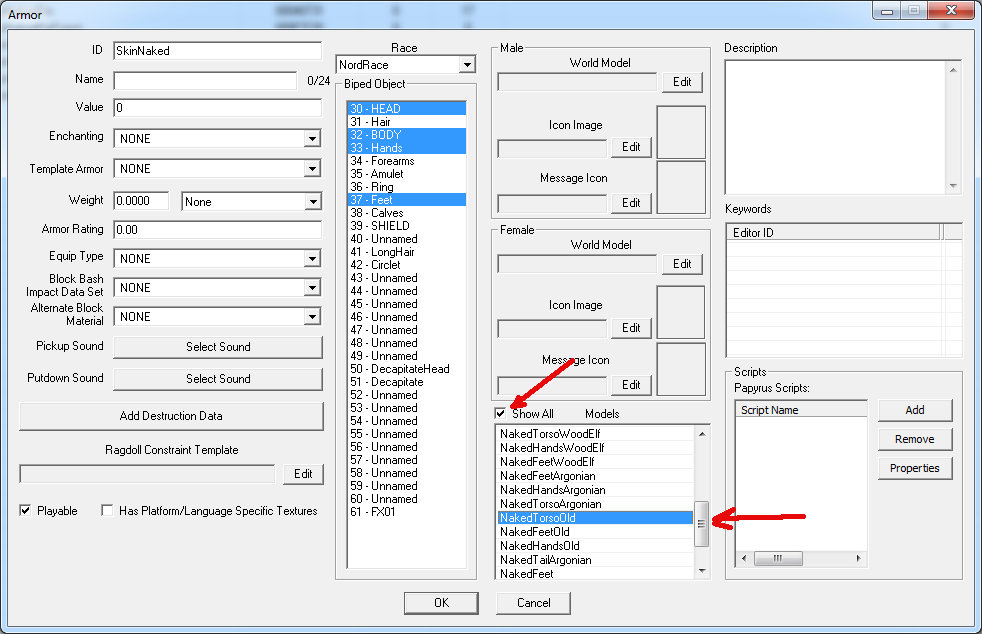Select NakedFeetWoodElf model

[x=596, y=462]
